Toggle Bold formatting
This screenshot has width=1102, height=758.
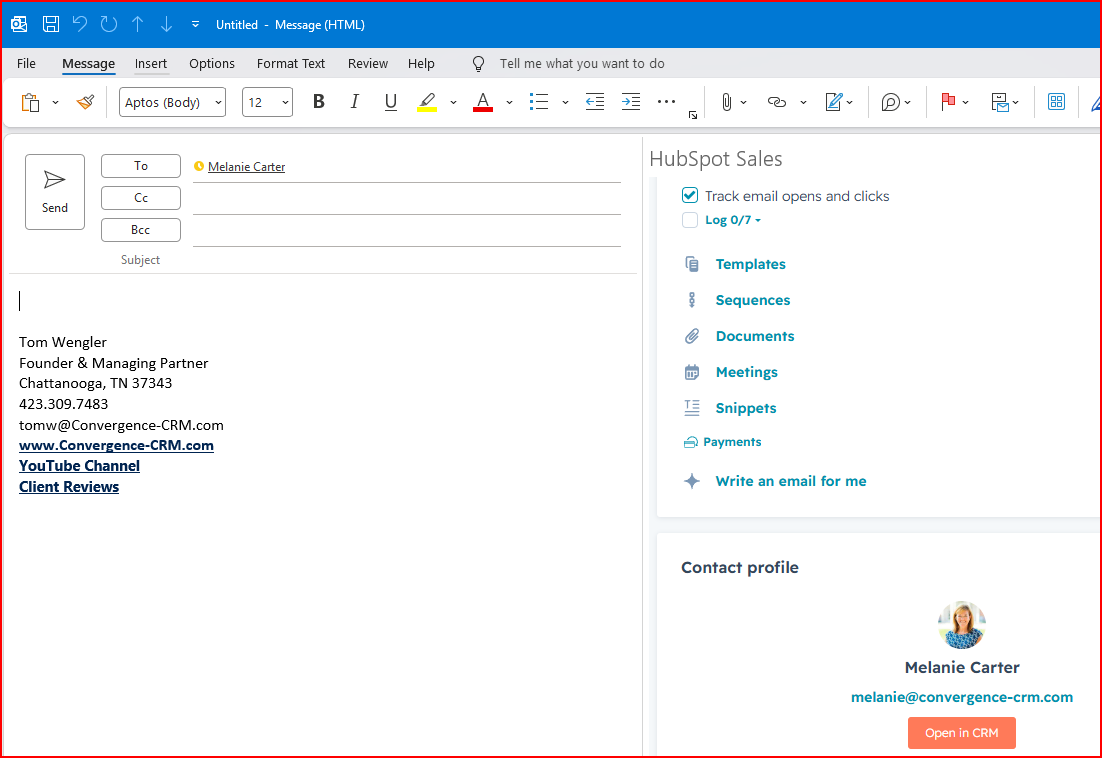[318, 102]
